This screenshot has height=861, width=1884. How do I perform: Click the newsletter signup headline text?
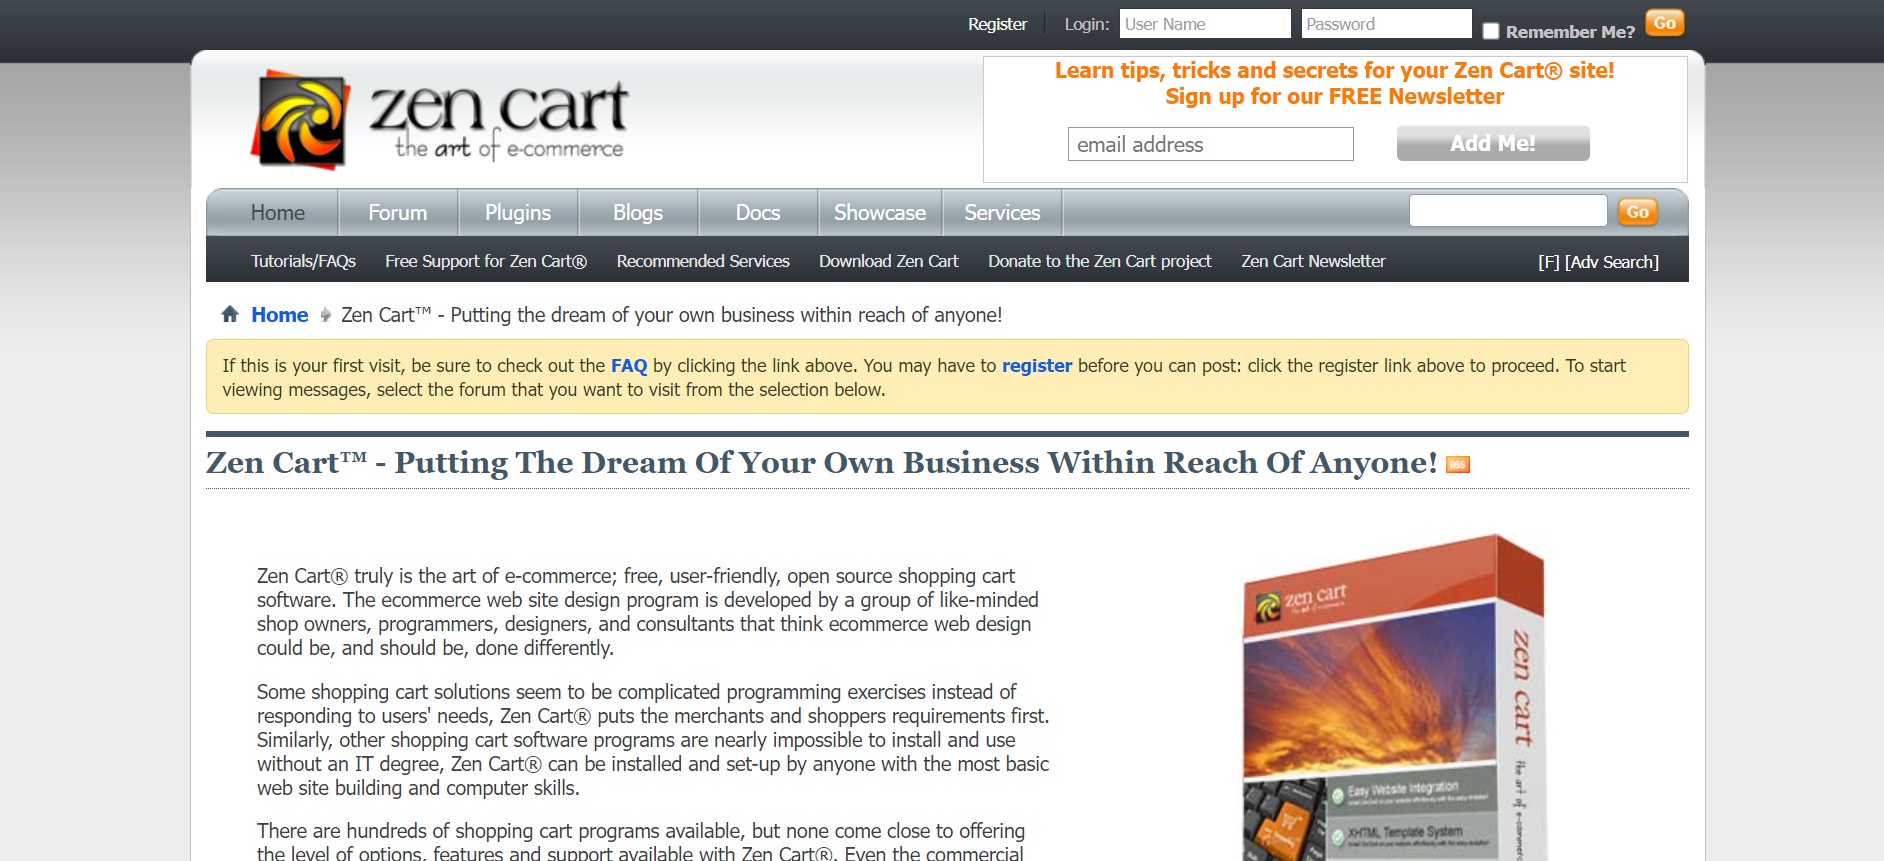[x=1334, y=83]
